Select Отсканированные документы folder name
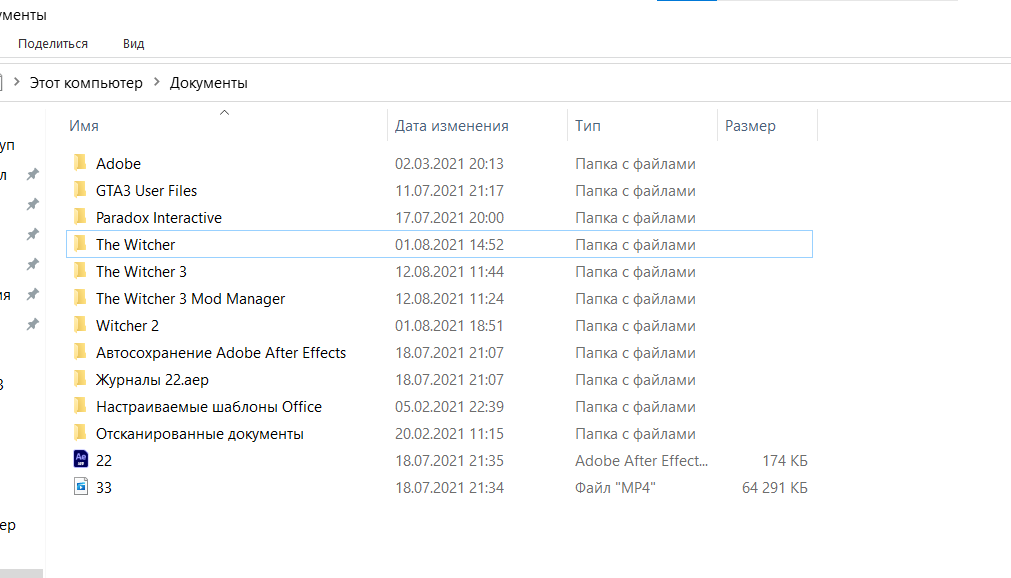The height and width of the screenshot is (578, 1011). (200, 434)
